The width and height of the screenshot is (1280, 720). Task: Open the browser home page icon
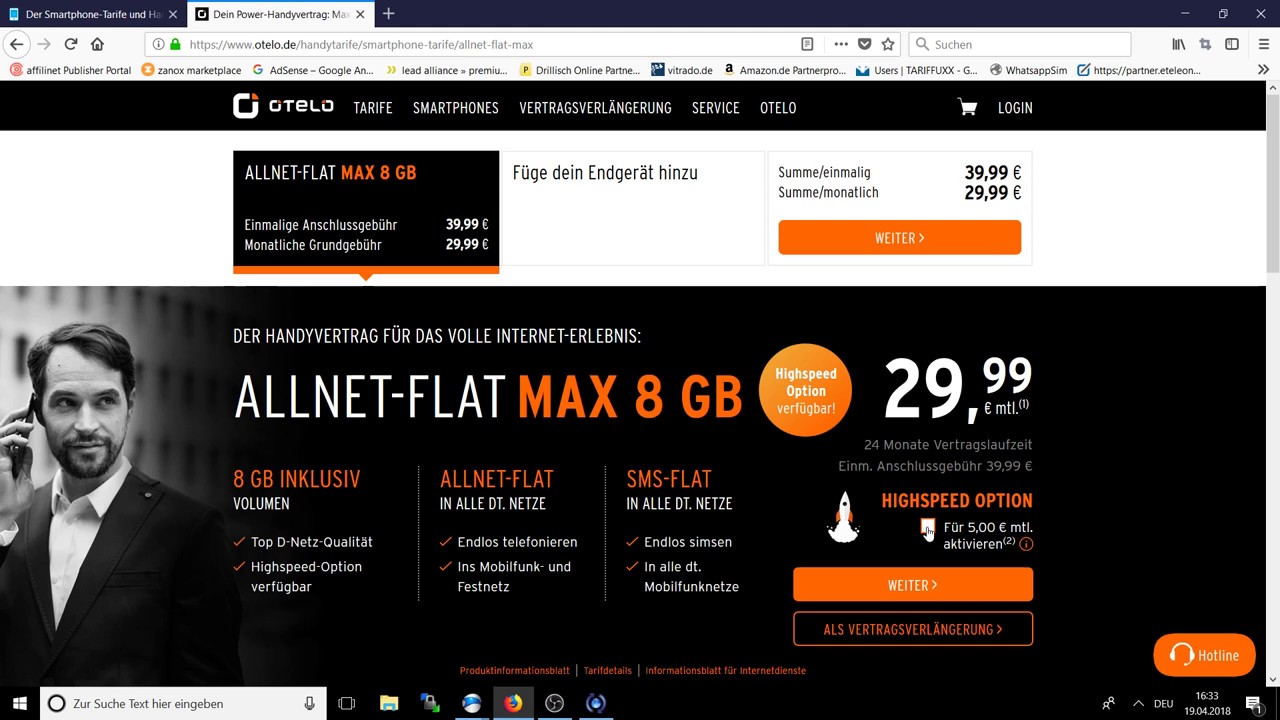coord(97,44)
